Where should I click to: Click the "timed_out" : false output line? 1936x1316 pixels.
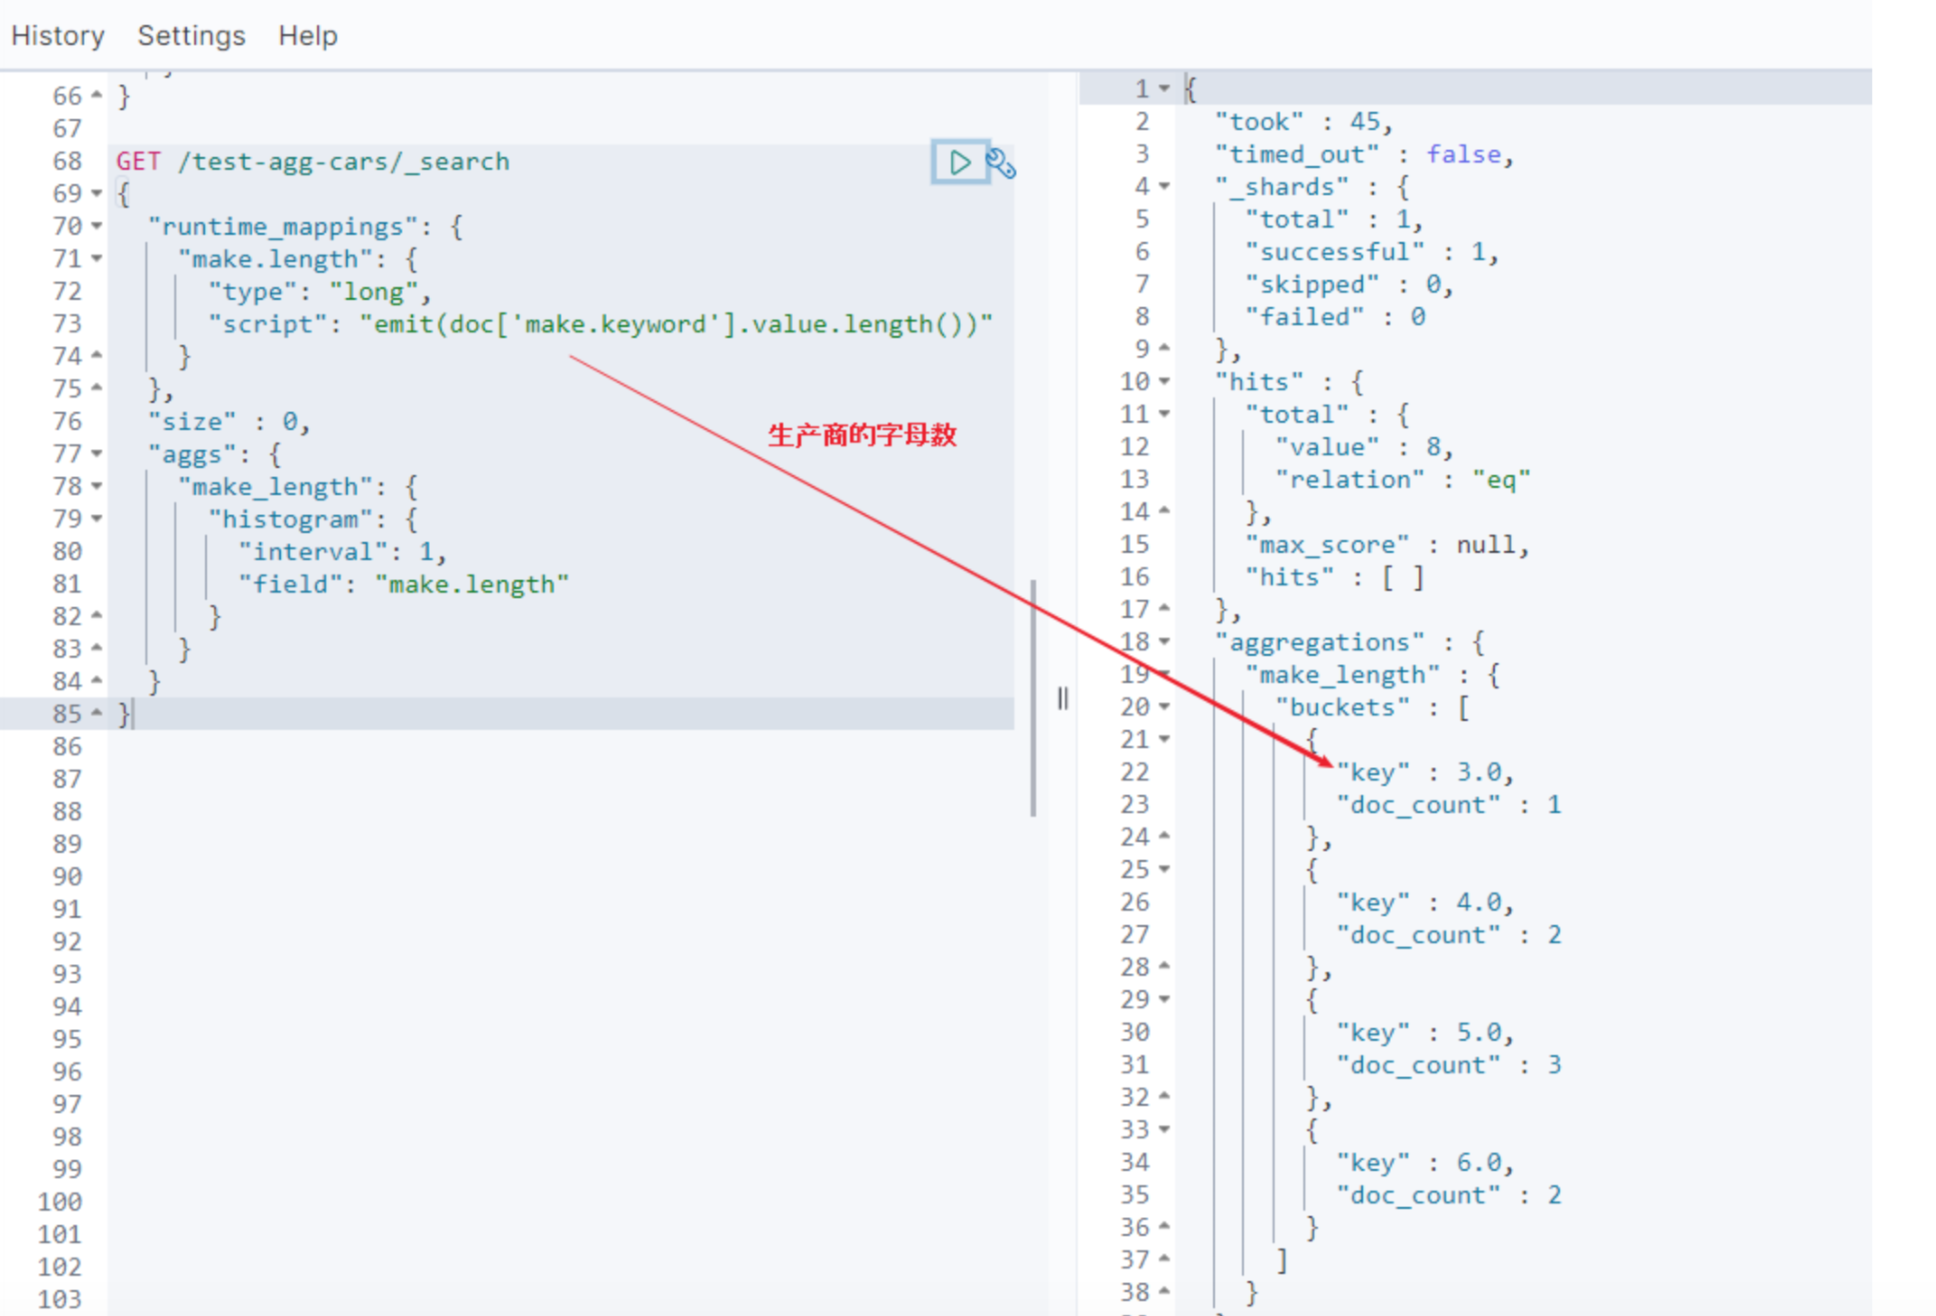[1364, 154]
